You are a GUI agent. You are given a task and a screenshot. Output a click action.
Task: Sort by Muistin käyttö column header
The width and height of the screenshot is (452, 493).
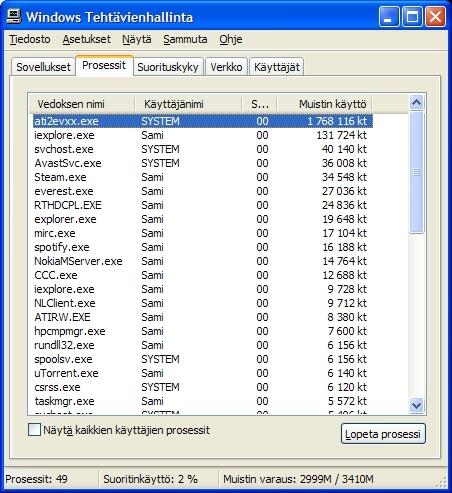click(x=325, y=104)
